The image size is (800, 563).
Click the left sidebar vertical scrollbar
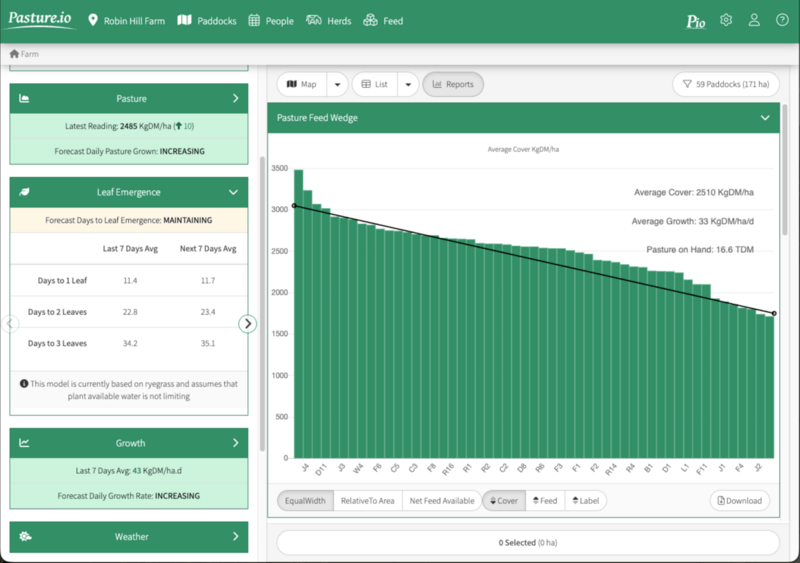(x=262, y=304)
